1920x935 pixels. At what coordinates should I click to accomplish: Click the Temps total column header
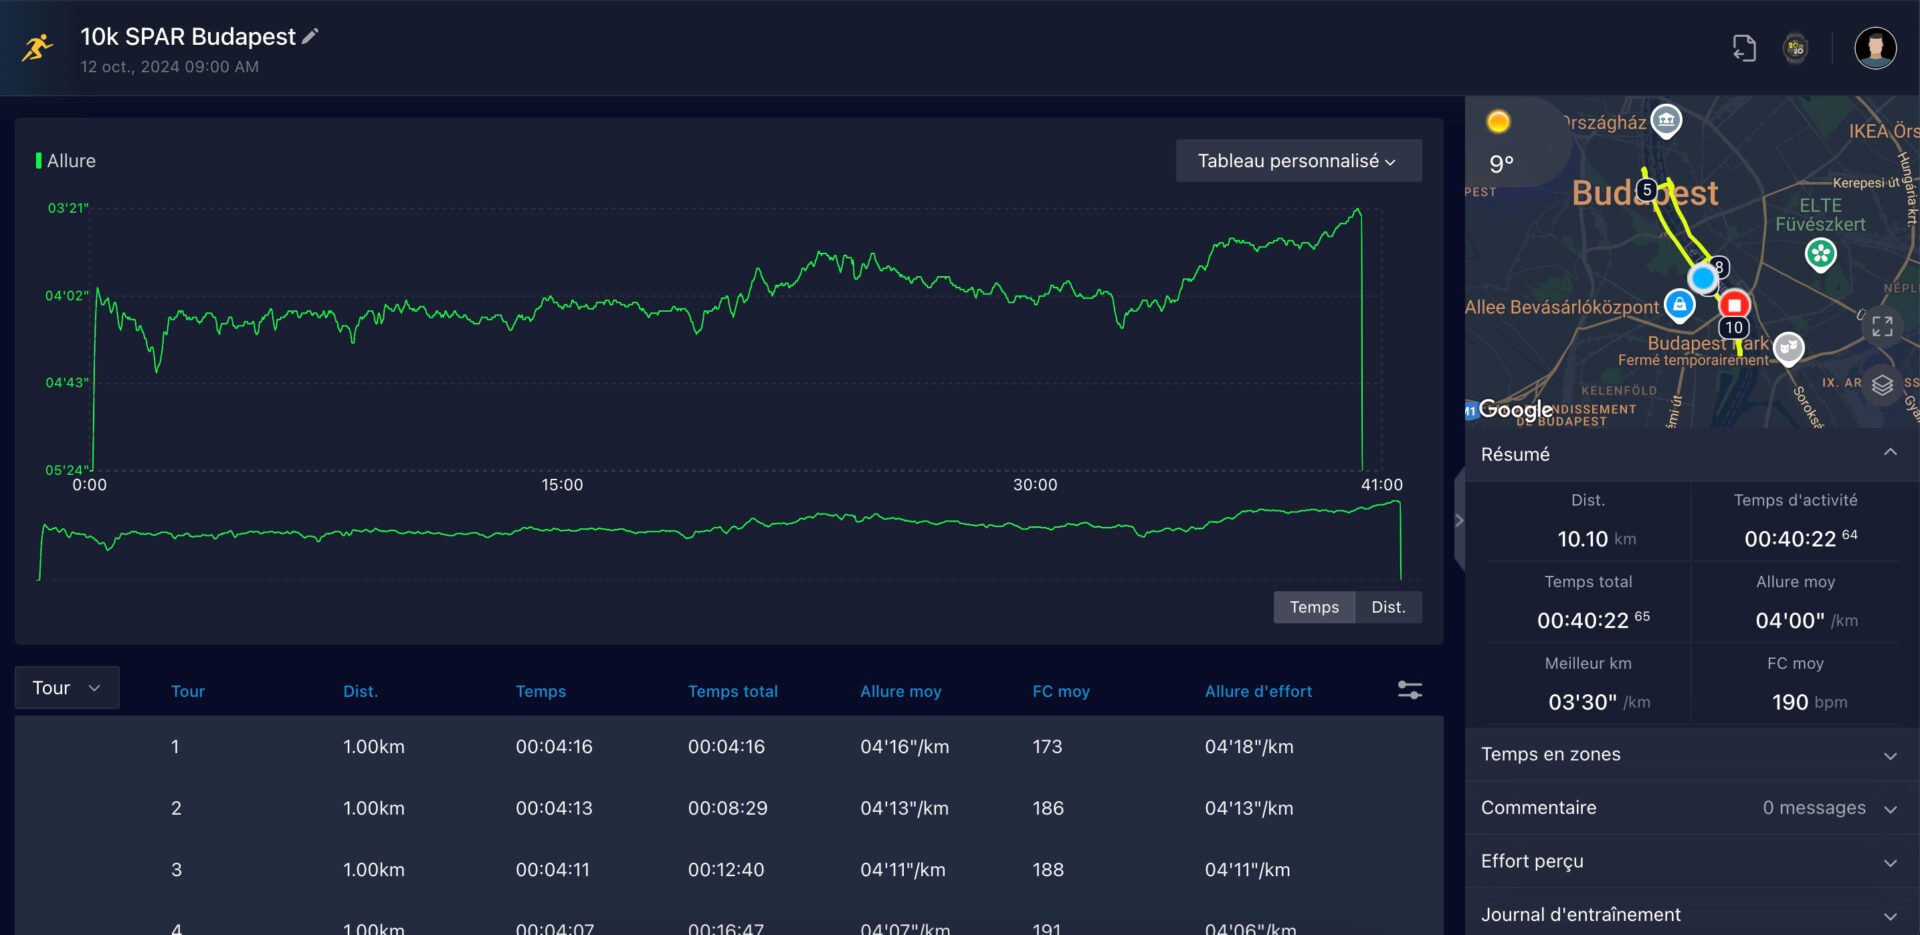(733, 691)
